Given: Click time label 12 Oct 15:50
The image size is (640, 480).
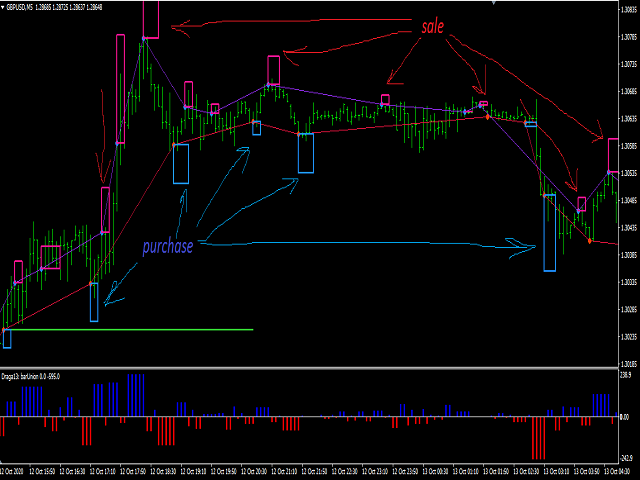Looking at the screenshot, I should (42, 471).
